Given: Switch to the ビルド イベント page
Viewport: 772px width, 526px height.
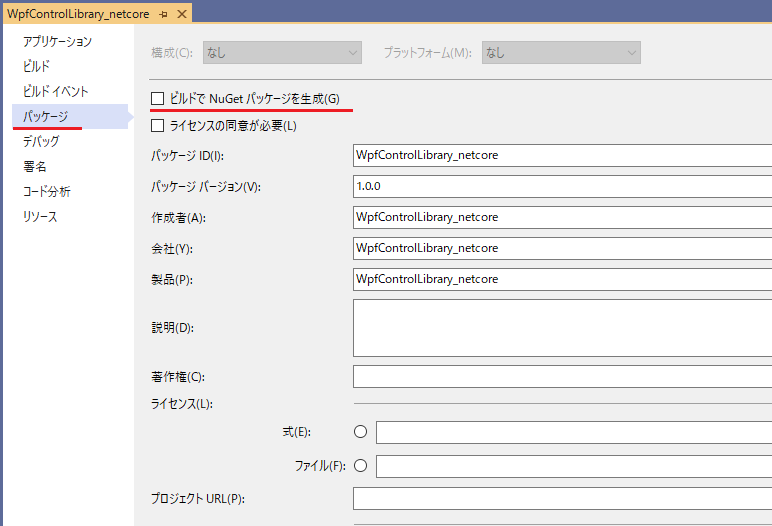Looking at the screenshot, I should point(55,91).
